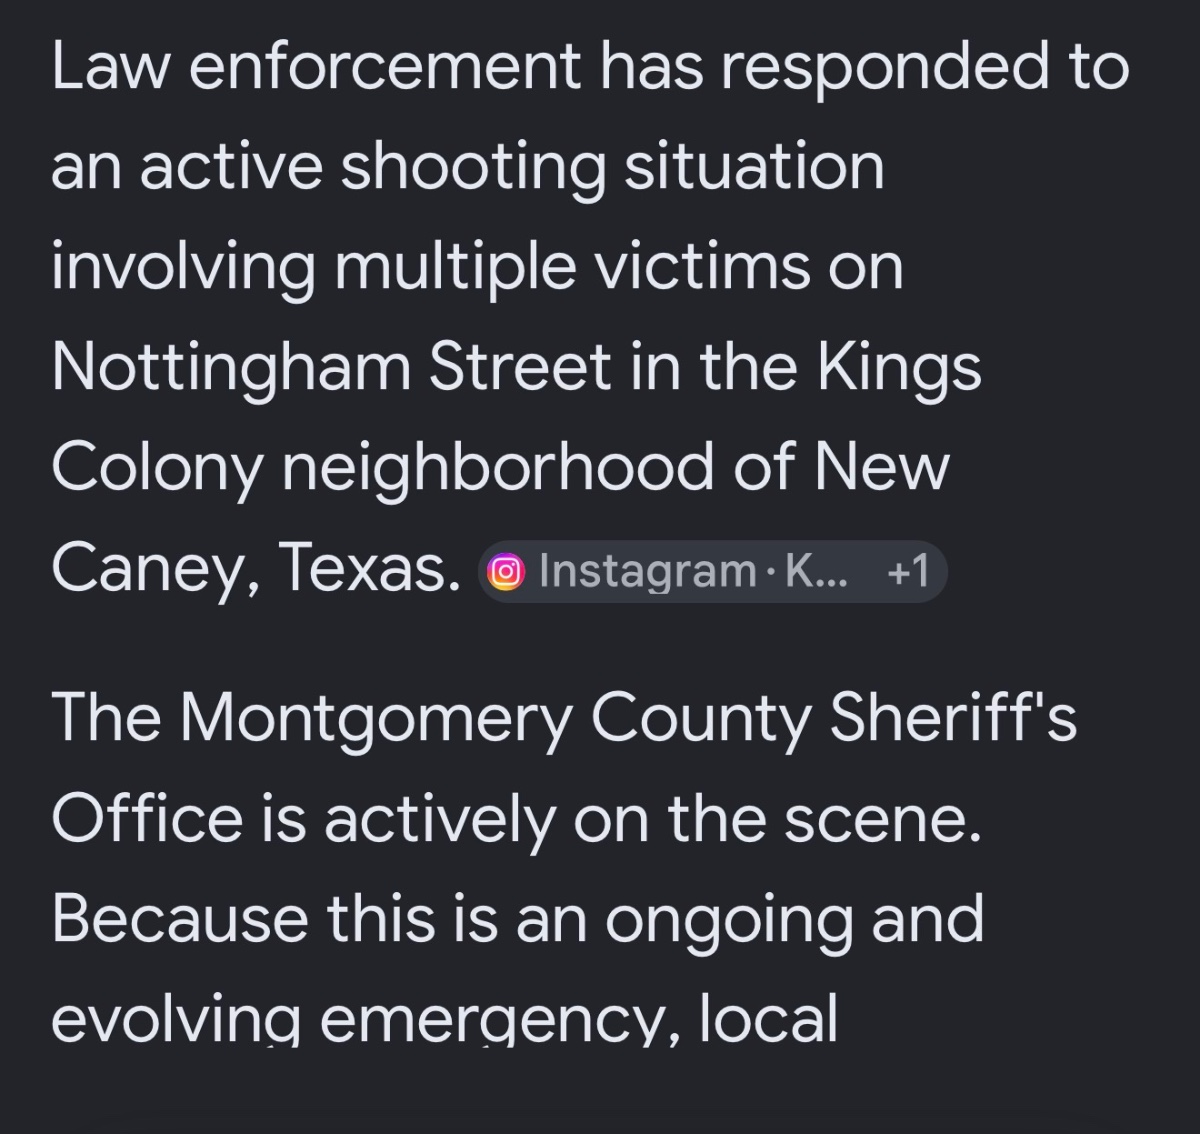Tap the Instagram logo icon in source chip
This screenshot has width=1200, height=1134.
pyautogui.click(x=506, y=572)
